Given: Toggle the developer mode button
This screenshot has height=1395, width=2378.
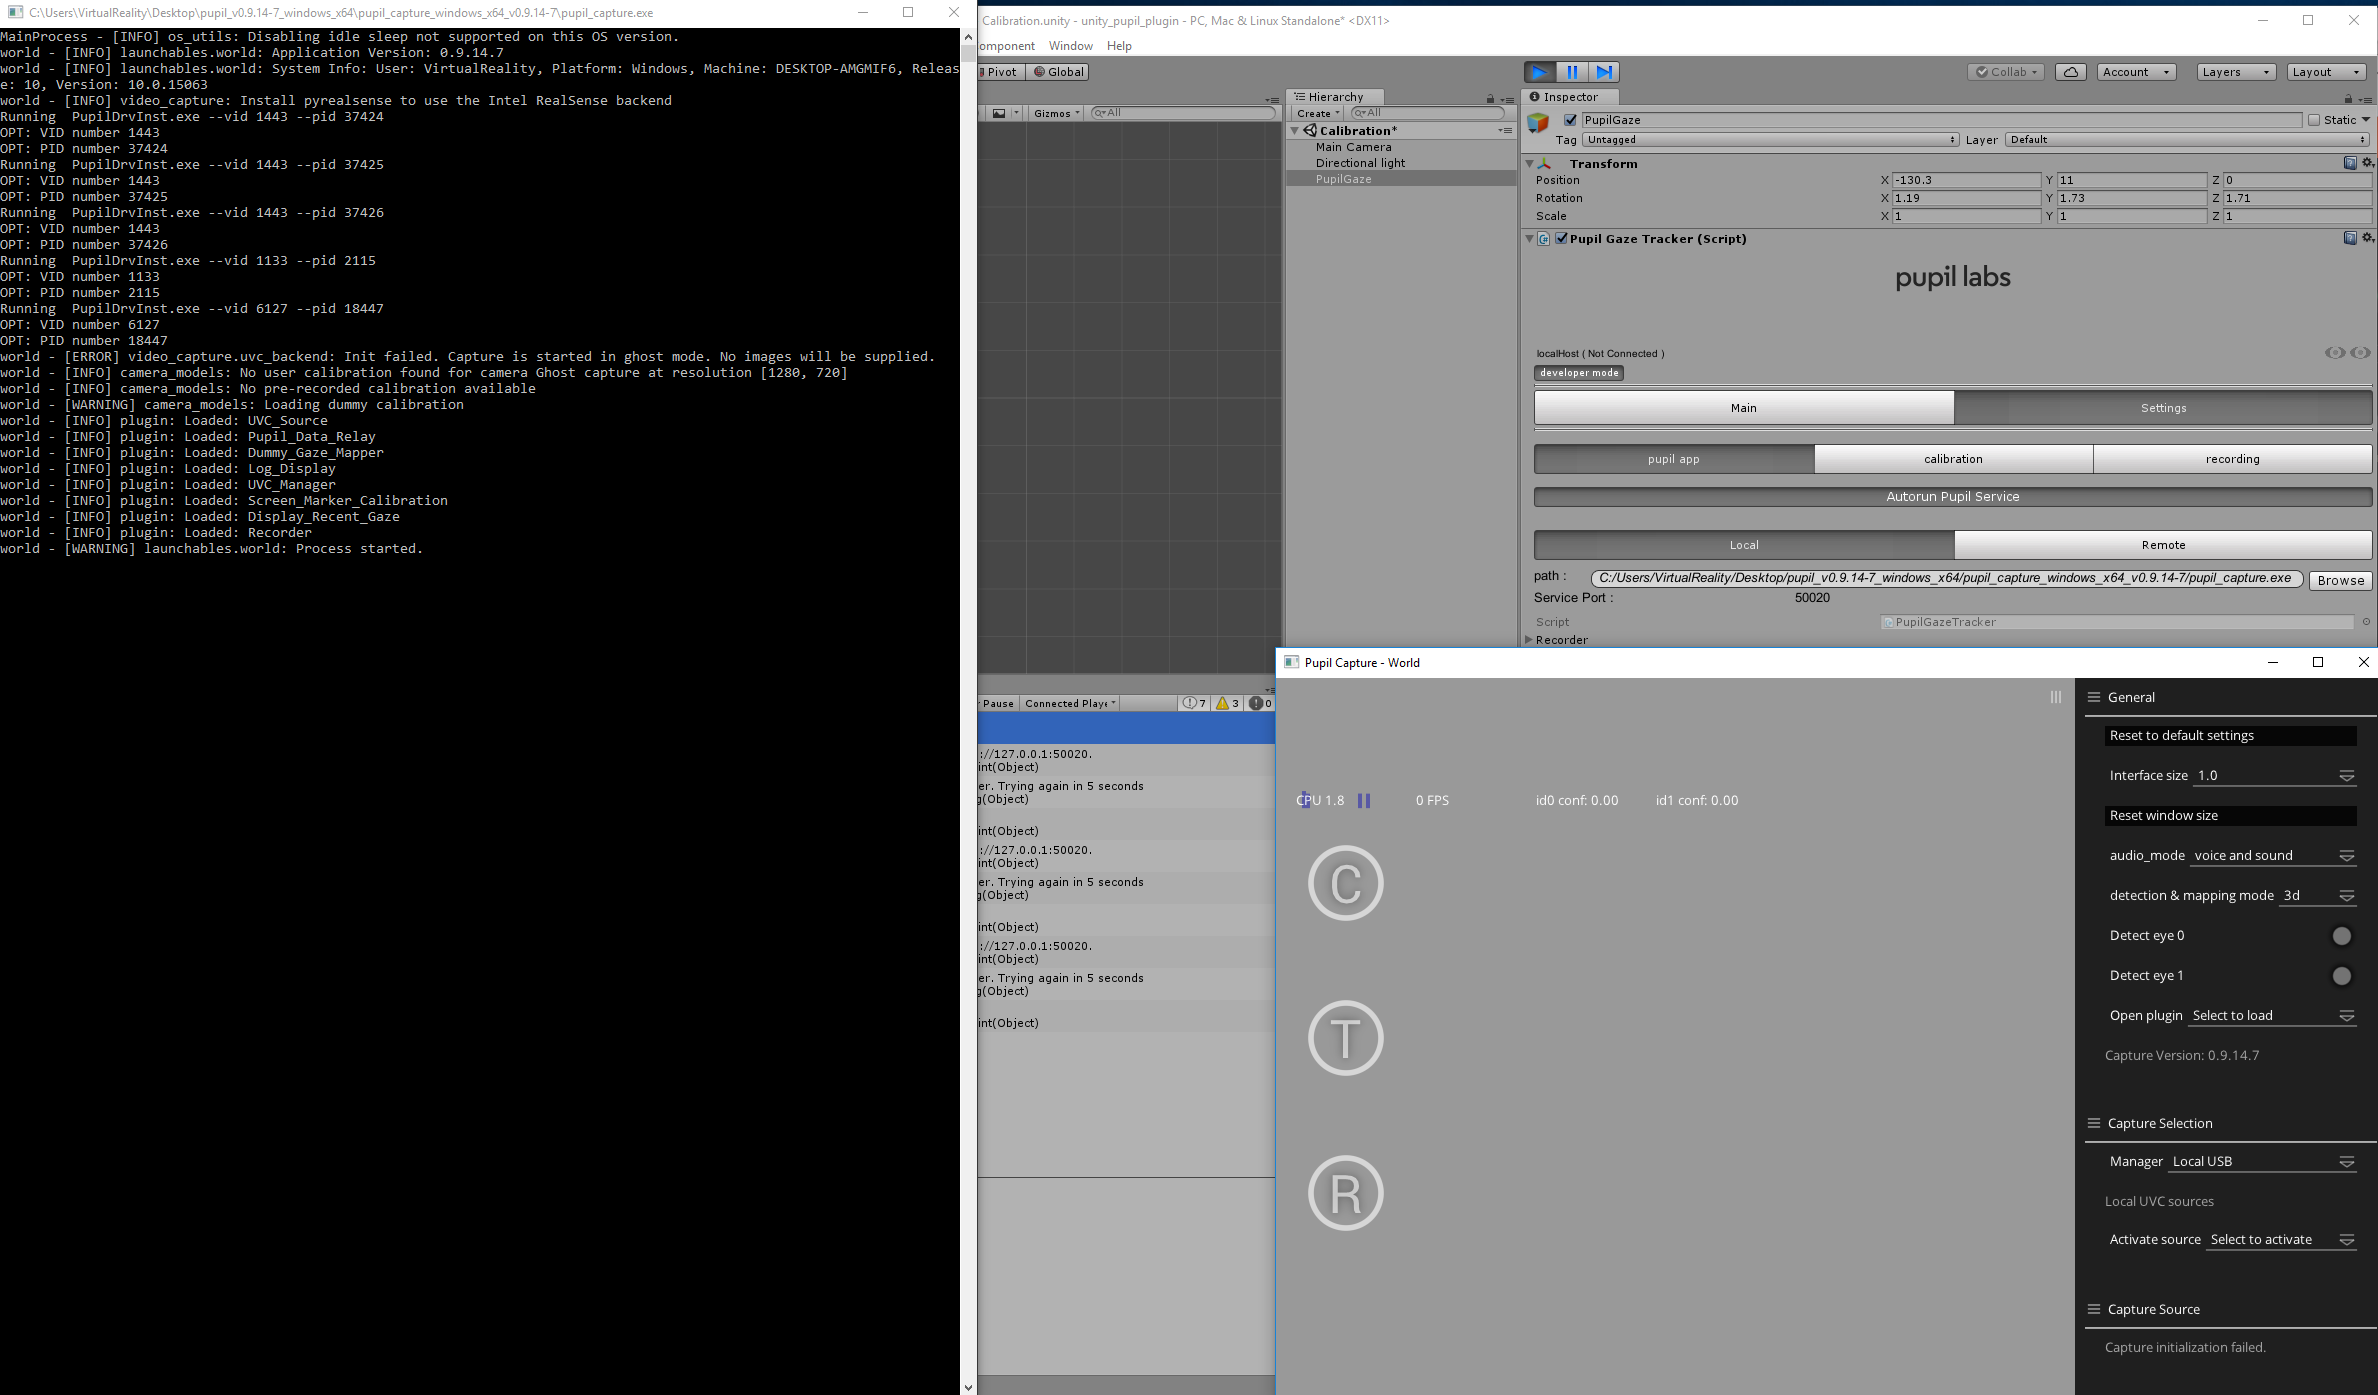Looking at the screenshot, I should pos(1579,373).
